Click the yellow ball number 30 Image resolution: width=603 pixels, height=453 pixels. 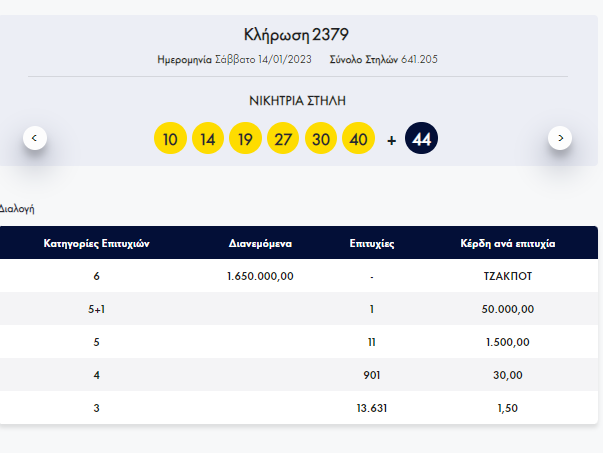click(321, 138)
